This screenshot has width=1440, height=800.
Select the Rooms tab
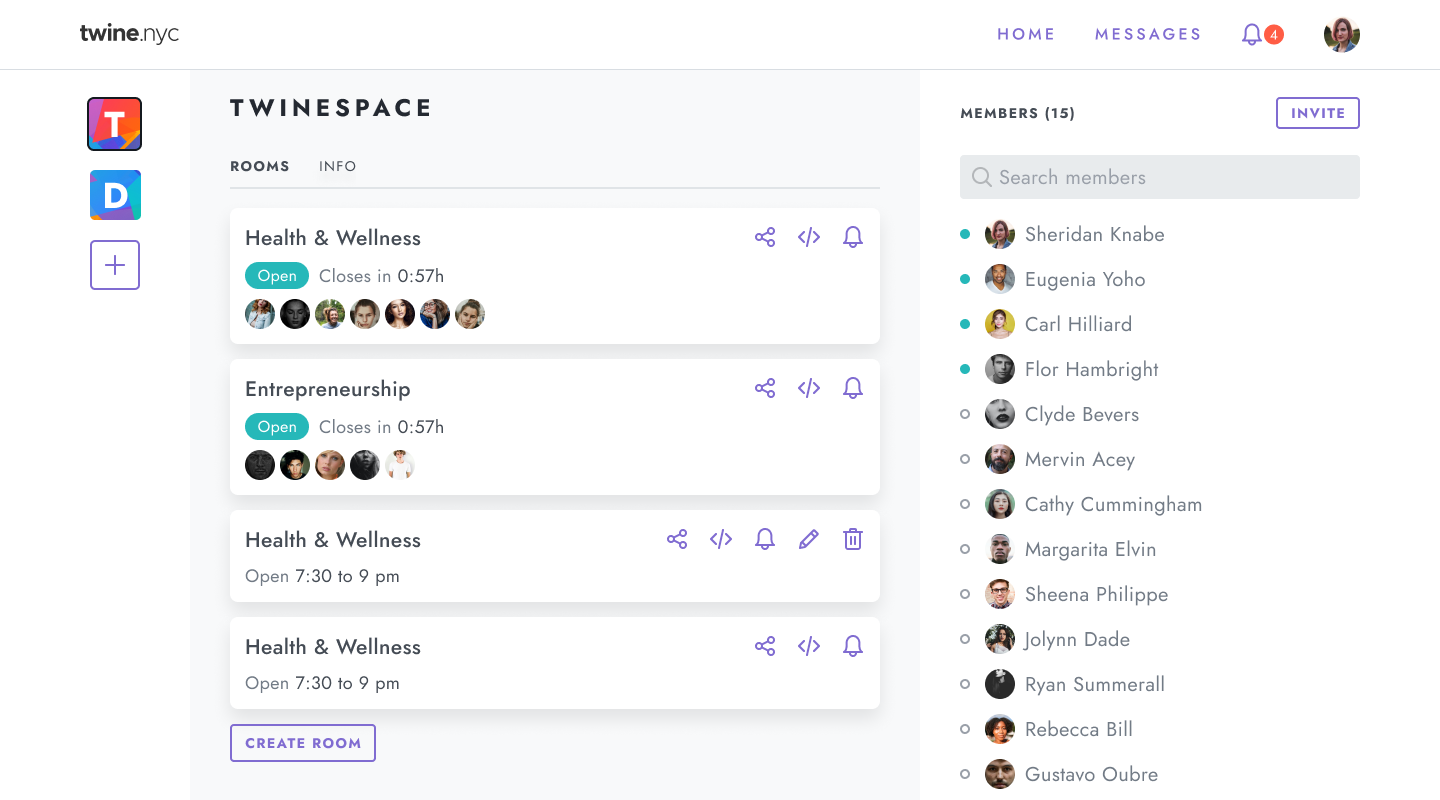(x=260, y=166)
